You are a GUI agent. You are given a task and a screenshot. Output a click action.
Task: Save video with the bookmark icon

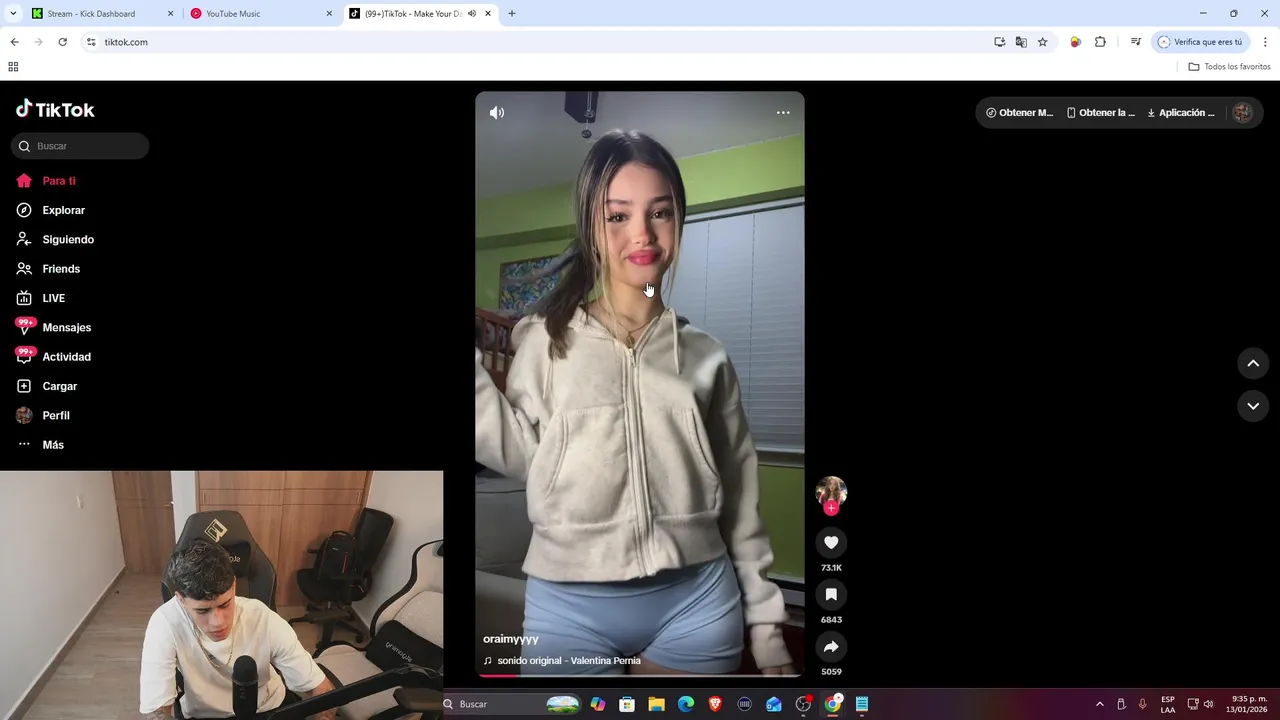(831, 594)
